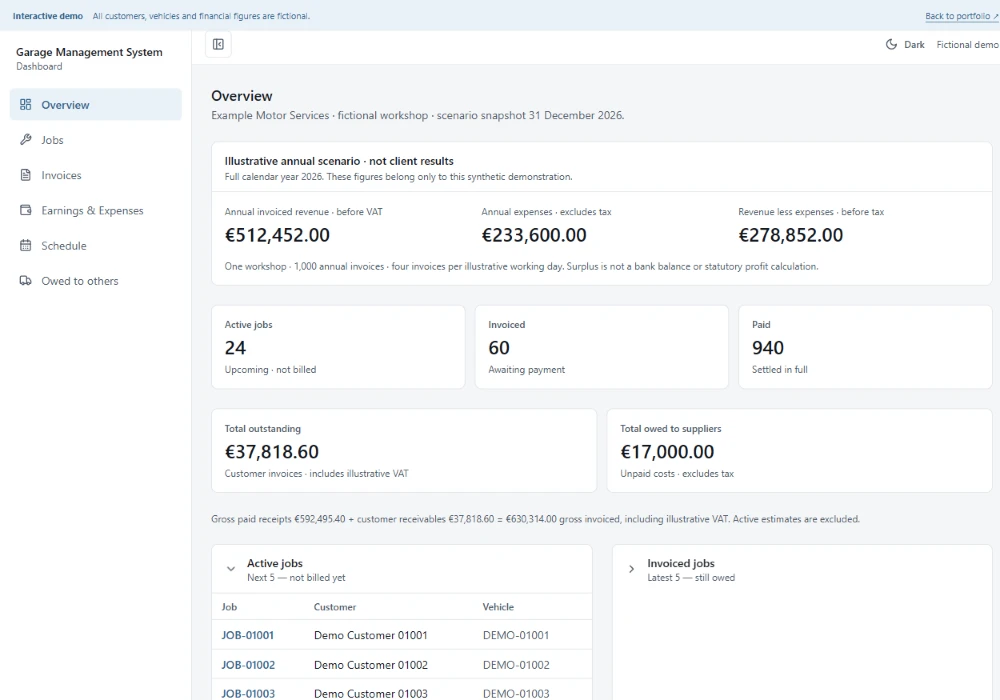The width and height of the screenshot is (1000, 700).
Task: Click the Owed to others truck icon
Action: [x=26, y=281]
